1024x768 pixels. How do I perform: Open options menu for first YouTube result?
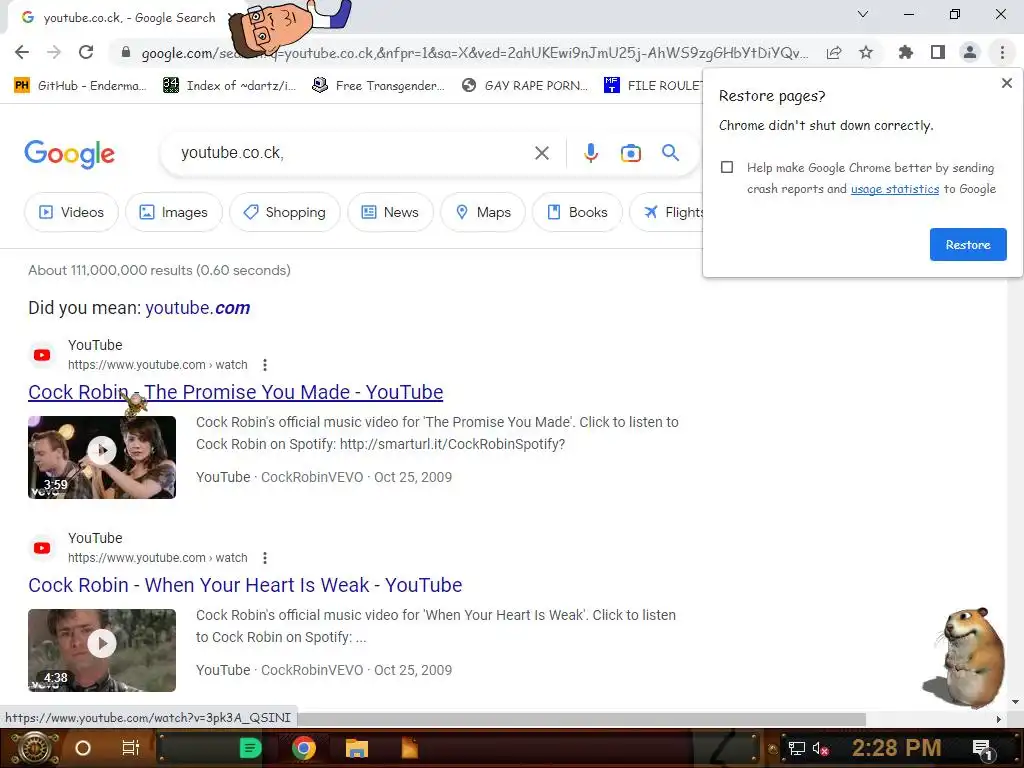[264, 365]
